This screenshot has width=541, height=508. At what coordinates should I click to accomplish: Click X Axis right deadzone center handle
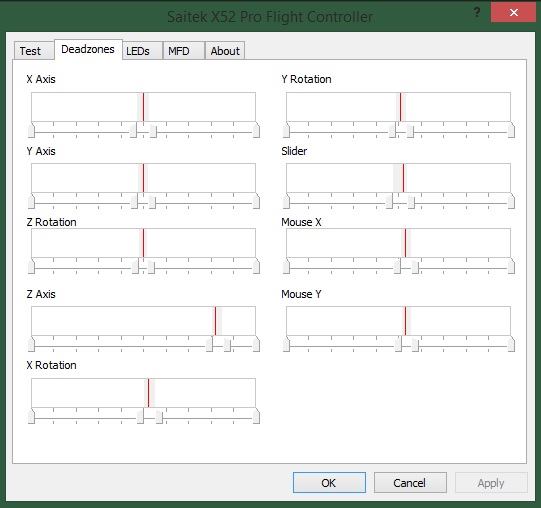pyautogui.click(x=153, y=130)
